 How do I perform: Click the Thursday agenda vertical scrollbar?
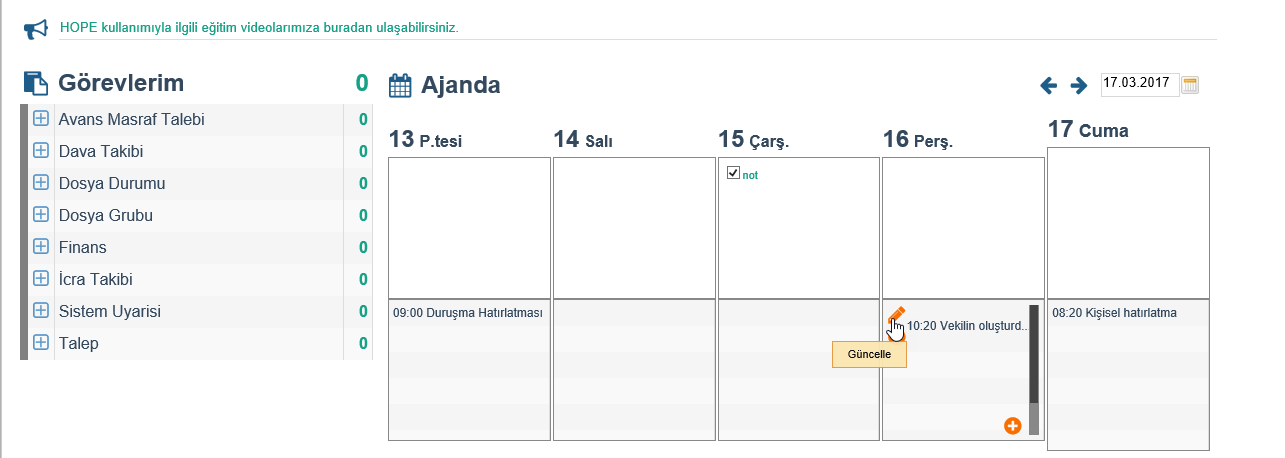click(x=1034, y=370)
